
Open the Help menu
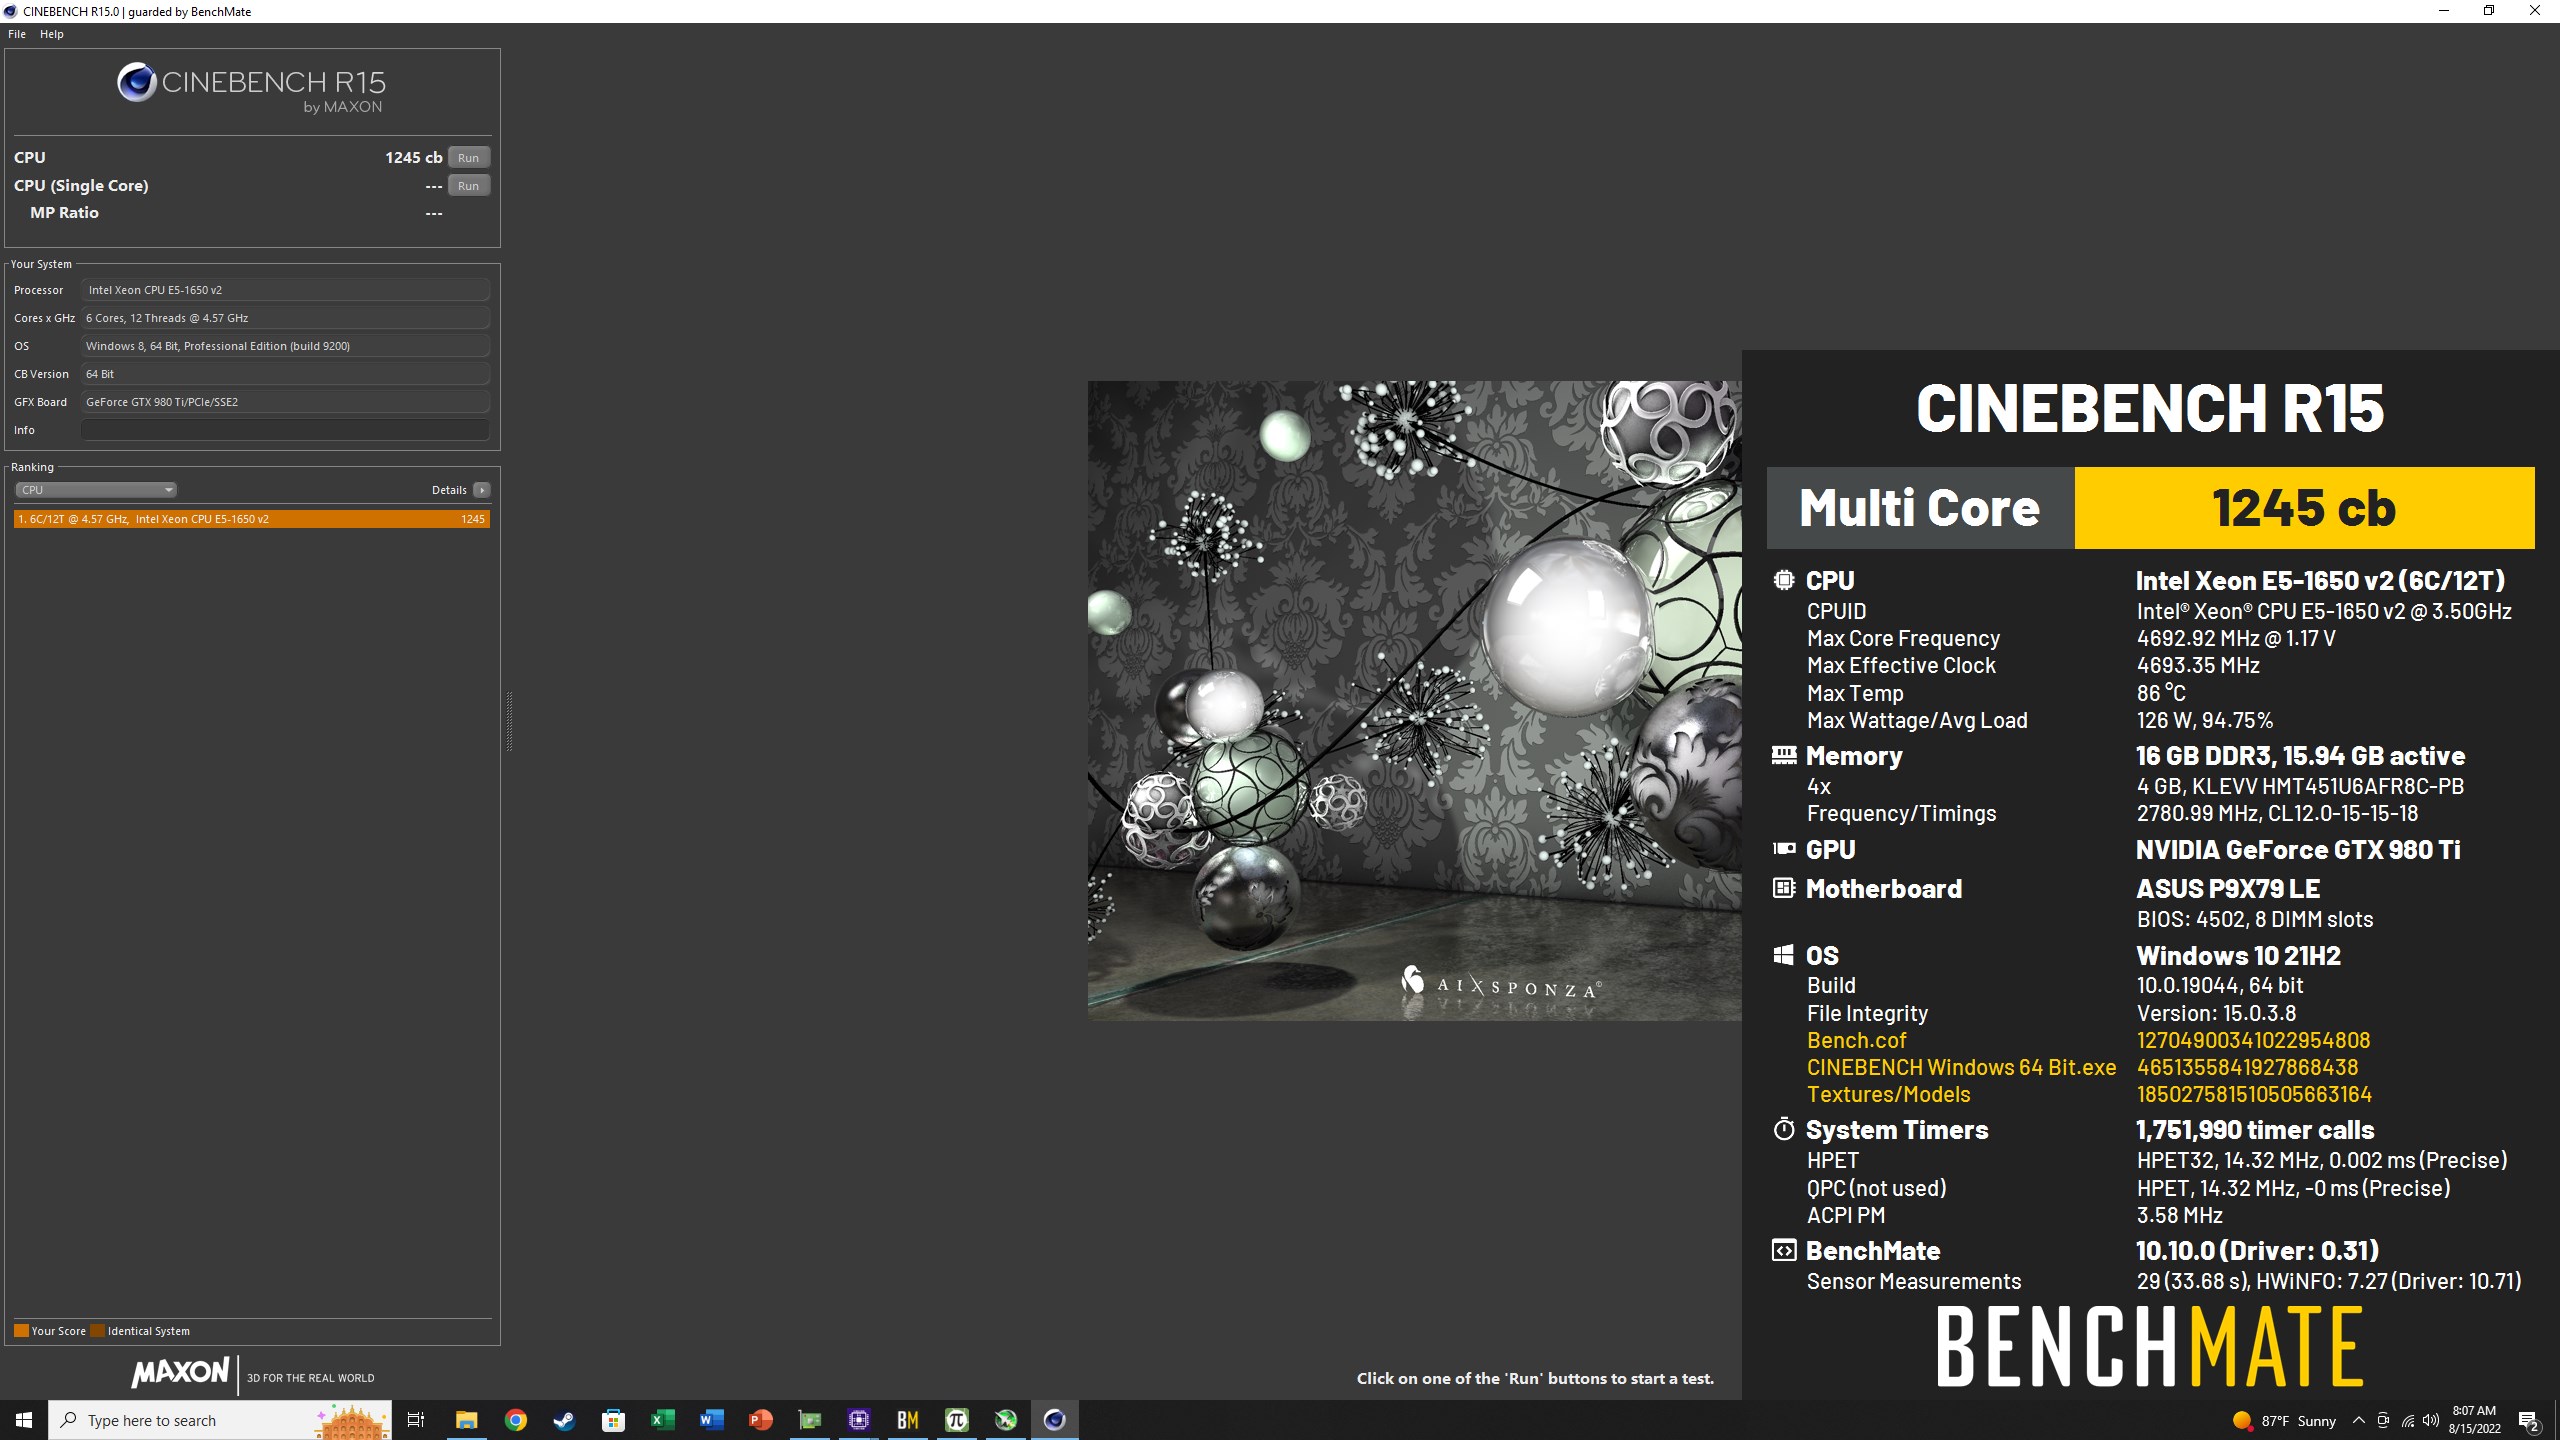pos(52,34)
